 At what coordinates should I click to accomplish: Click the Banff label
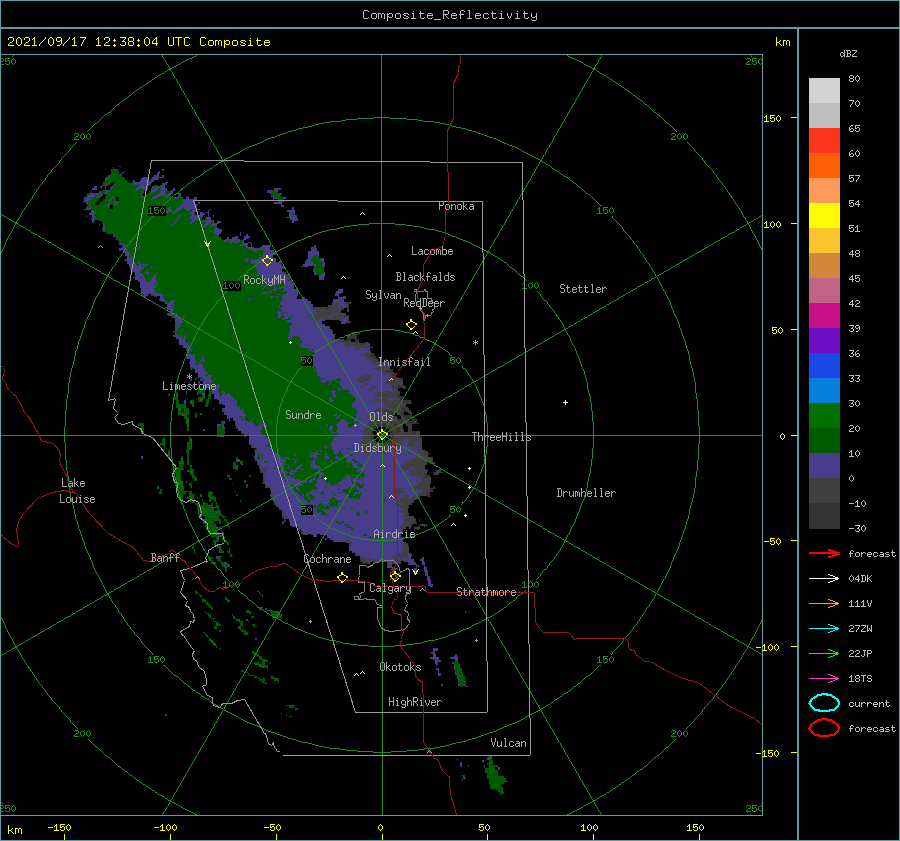(x=165, y=557)
